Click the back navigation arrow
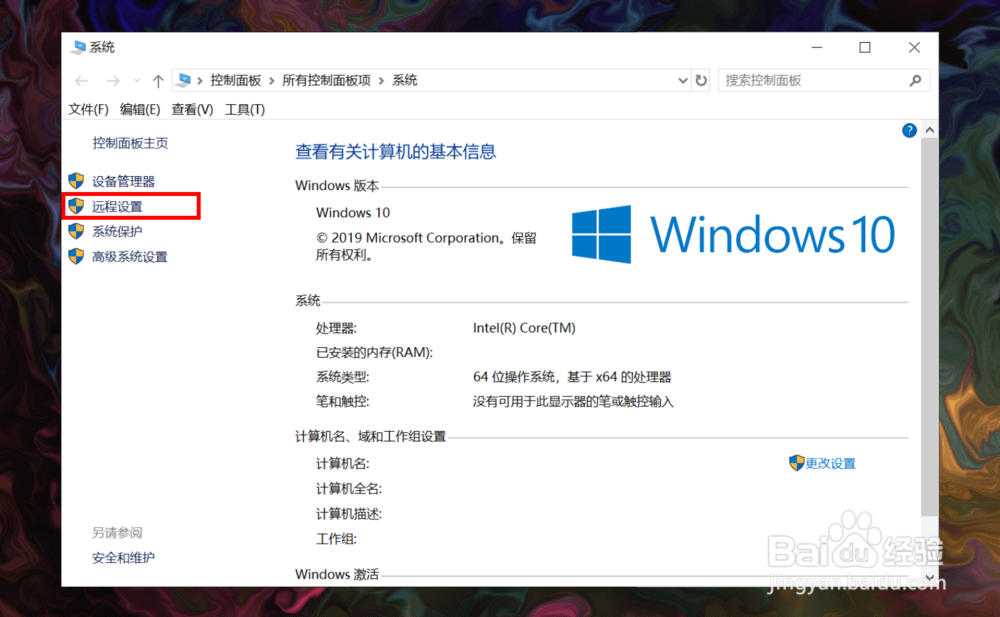This screenshot has width=1000, height=617. (81, 81)
